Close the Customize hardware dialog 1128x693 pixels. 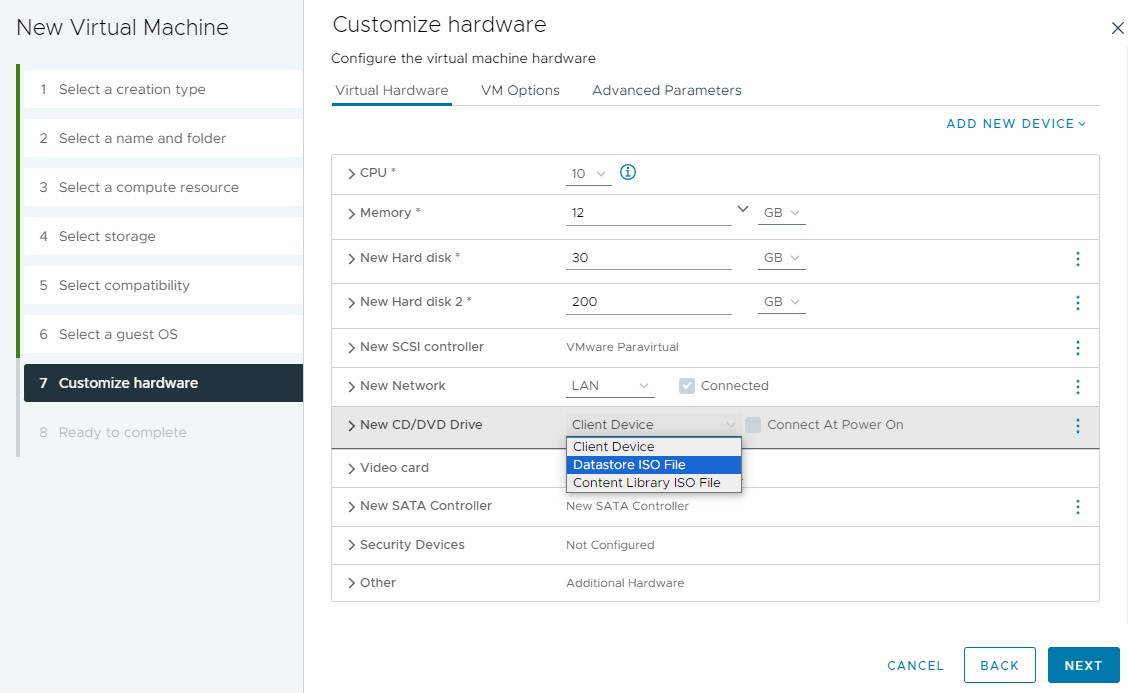tap(1117, 29)
